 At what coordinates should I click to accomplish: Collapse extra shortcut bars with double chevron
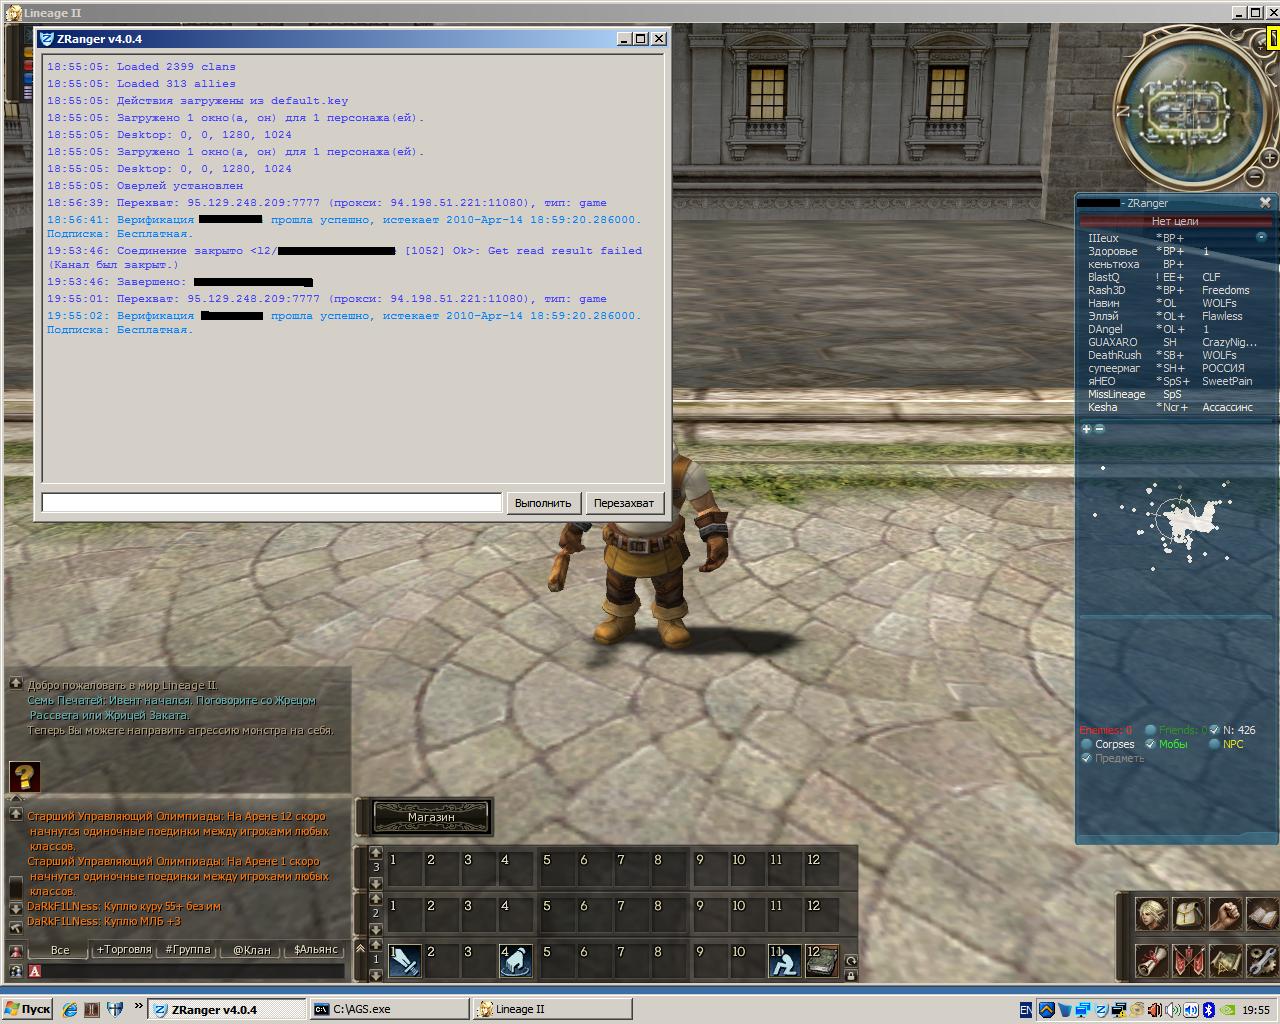pos(361,948)
